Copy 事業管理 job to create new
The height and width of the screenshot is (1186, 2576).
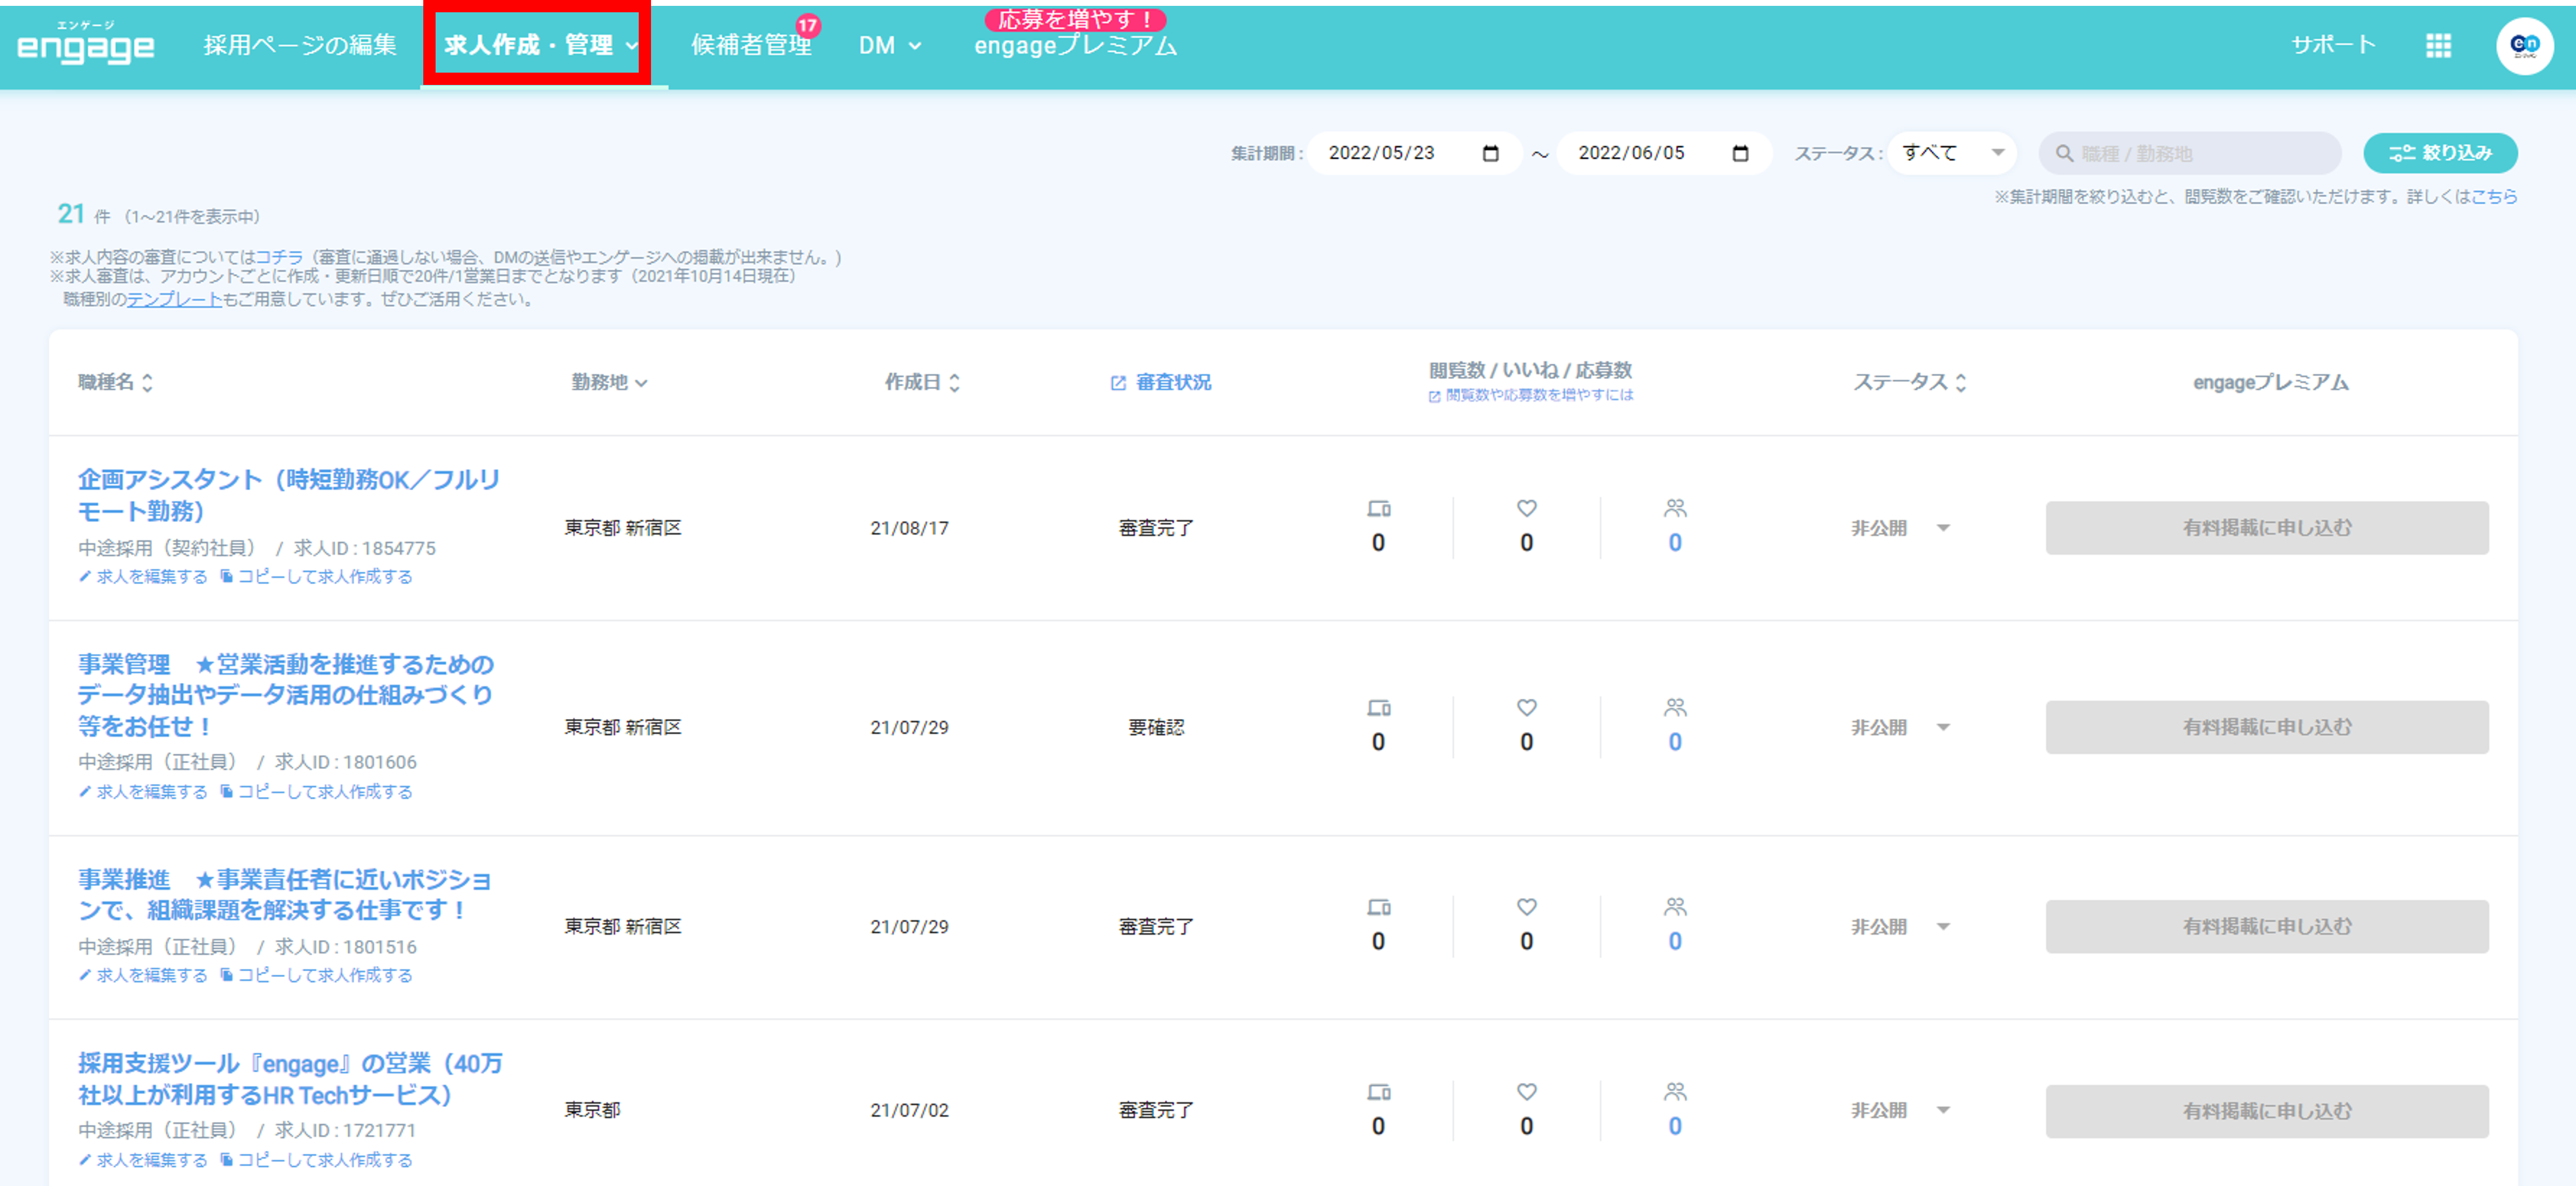coord(316,791)
